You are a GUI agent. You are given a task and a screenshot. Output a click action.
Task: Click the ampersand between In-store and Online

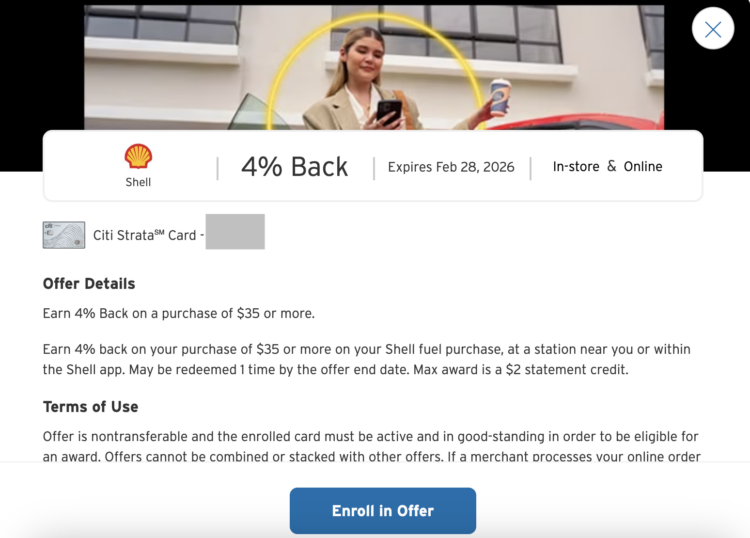pyautogui.click(x=611, y=166)
